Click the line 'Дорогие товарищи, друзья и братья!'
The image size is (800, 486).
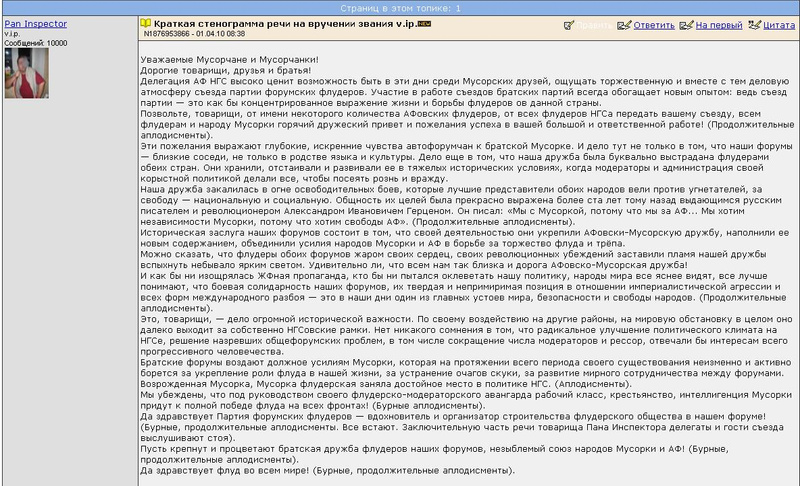[x=226, y=70]
